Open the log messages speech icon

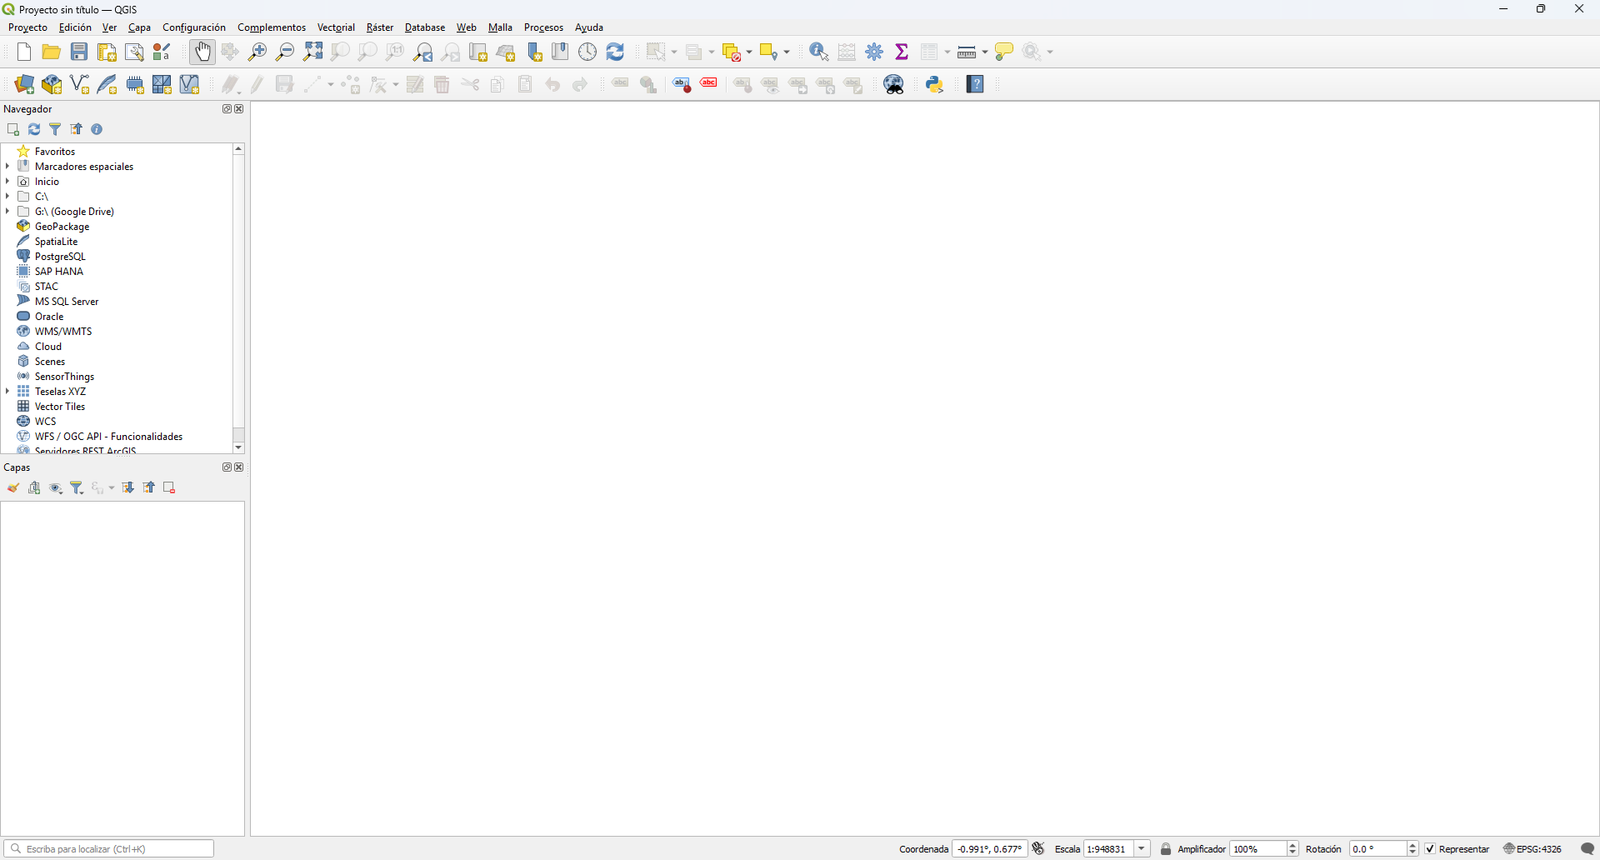tap(1587, 849)
